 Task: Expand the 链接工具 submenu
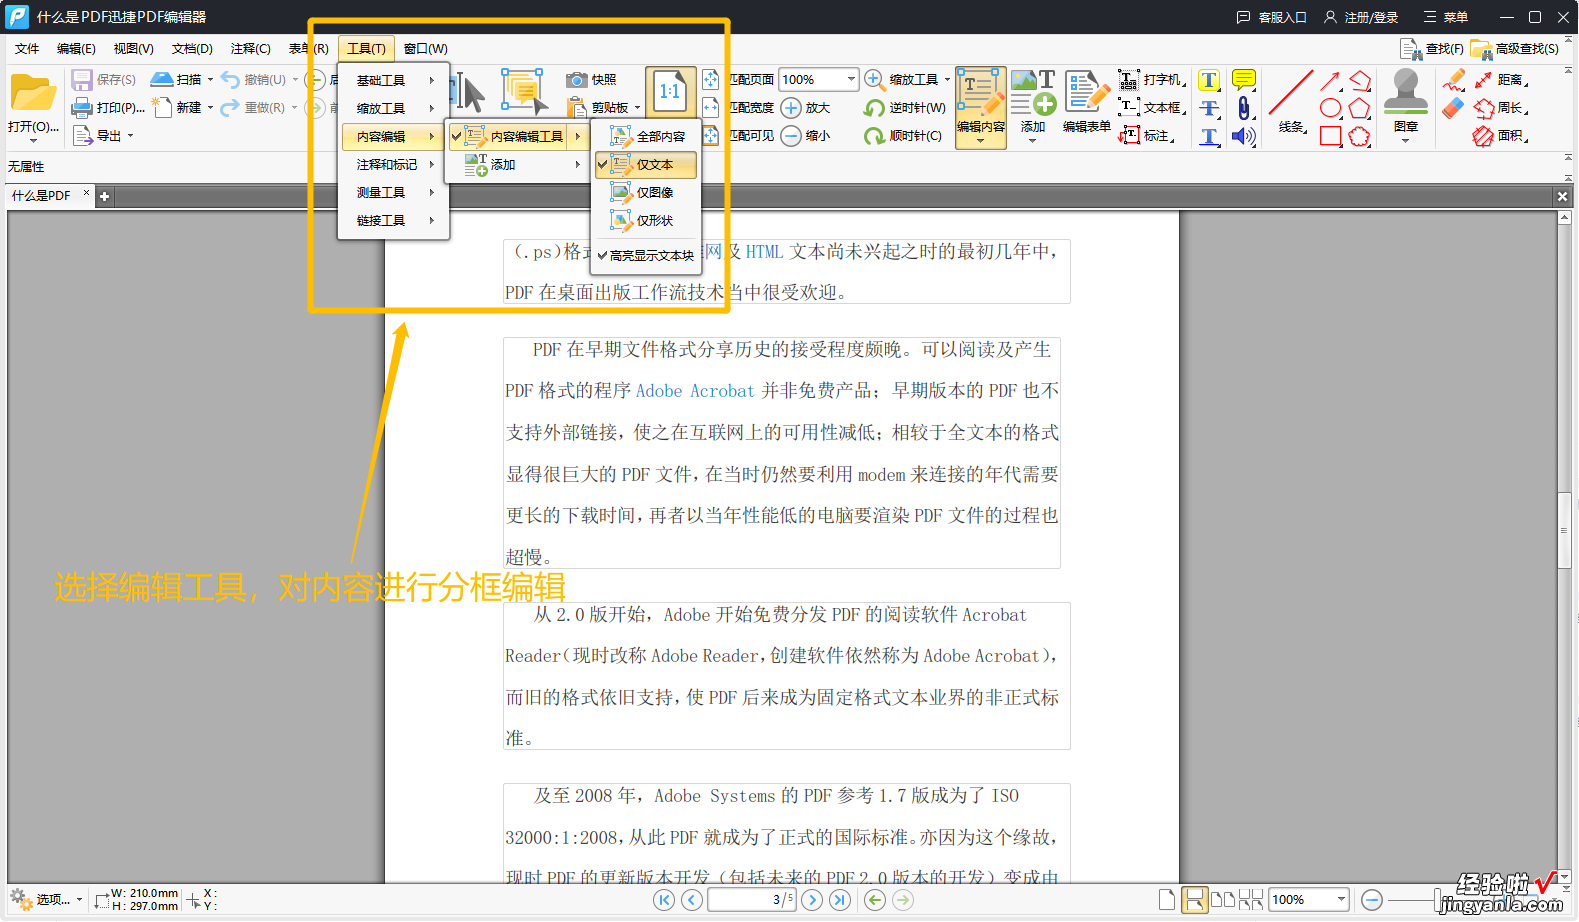coord(394,220)
